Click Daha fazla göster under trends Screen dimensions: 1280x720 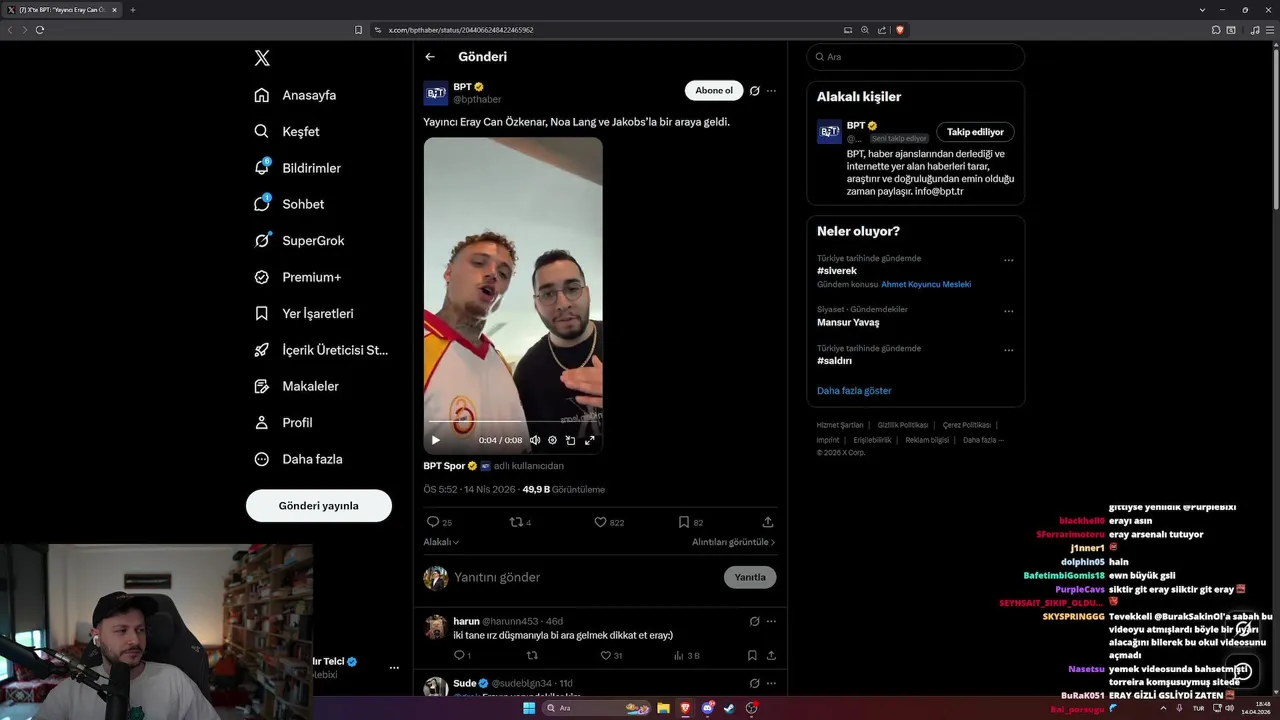pyautogui.click(x=854, y=391)
